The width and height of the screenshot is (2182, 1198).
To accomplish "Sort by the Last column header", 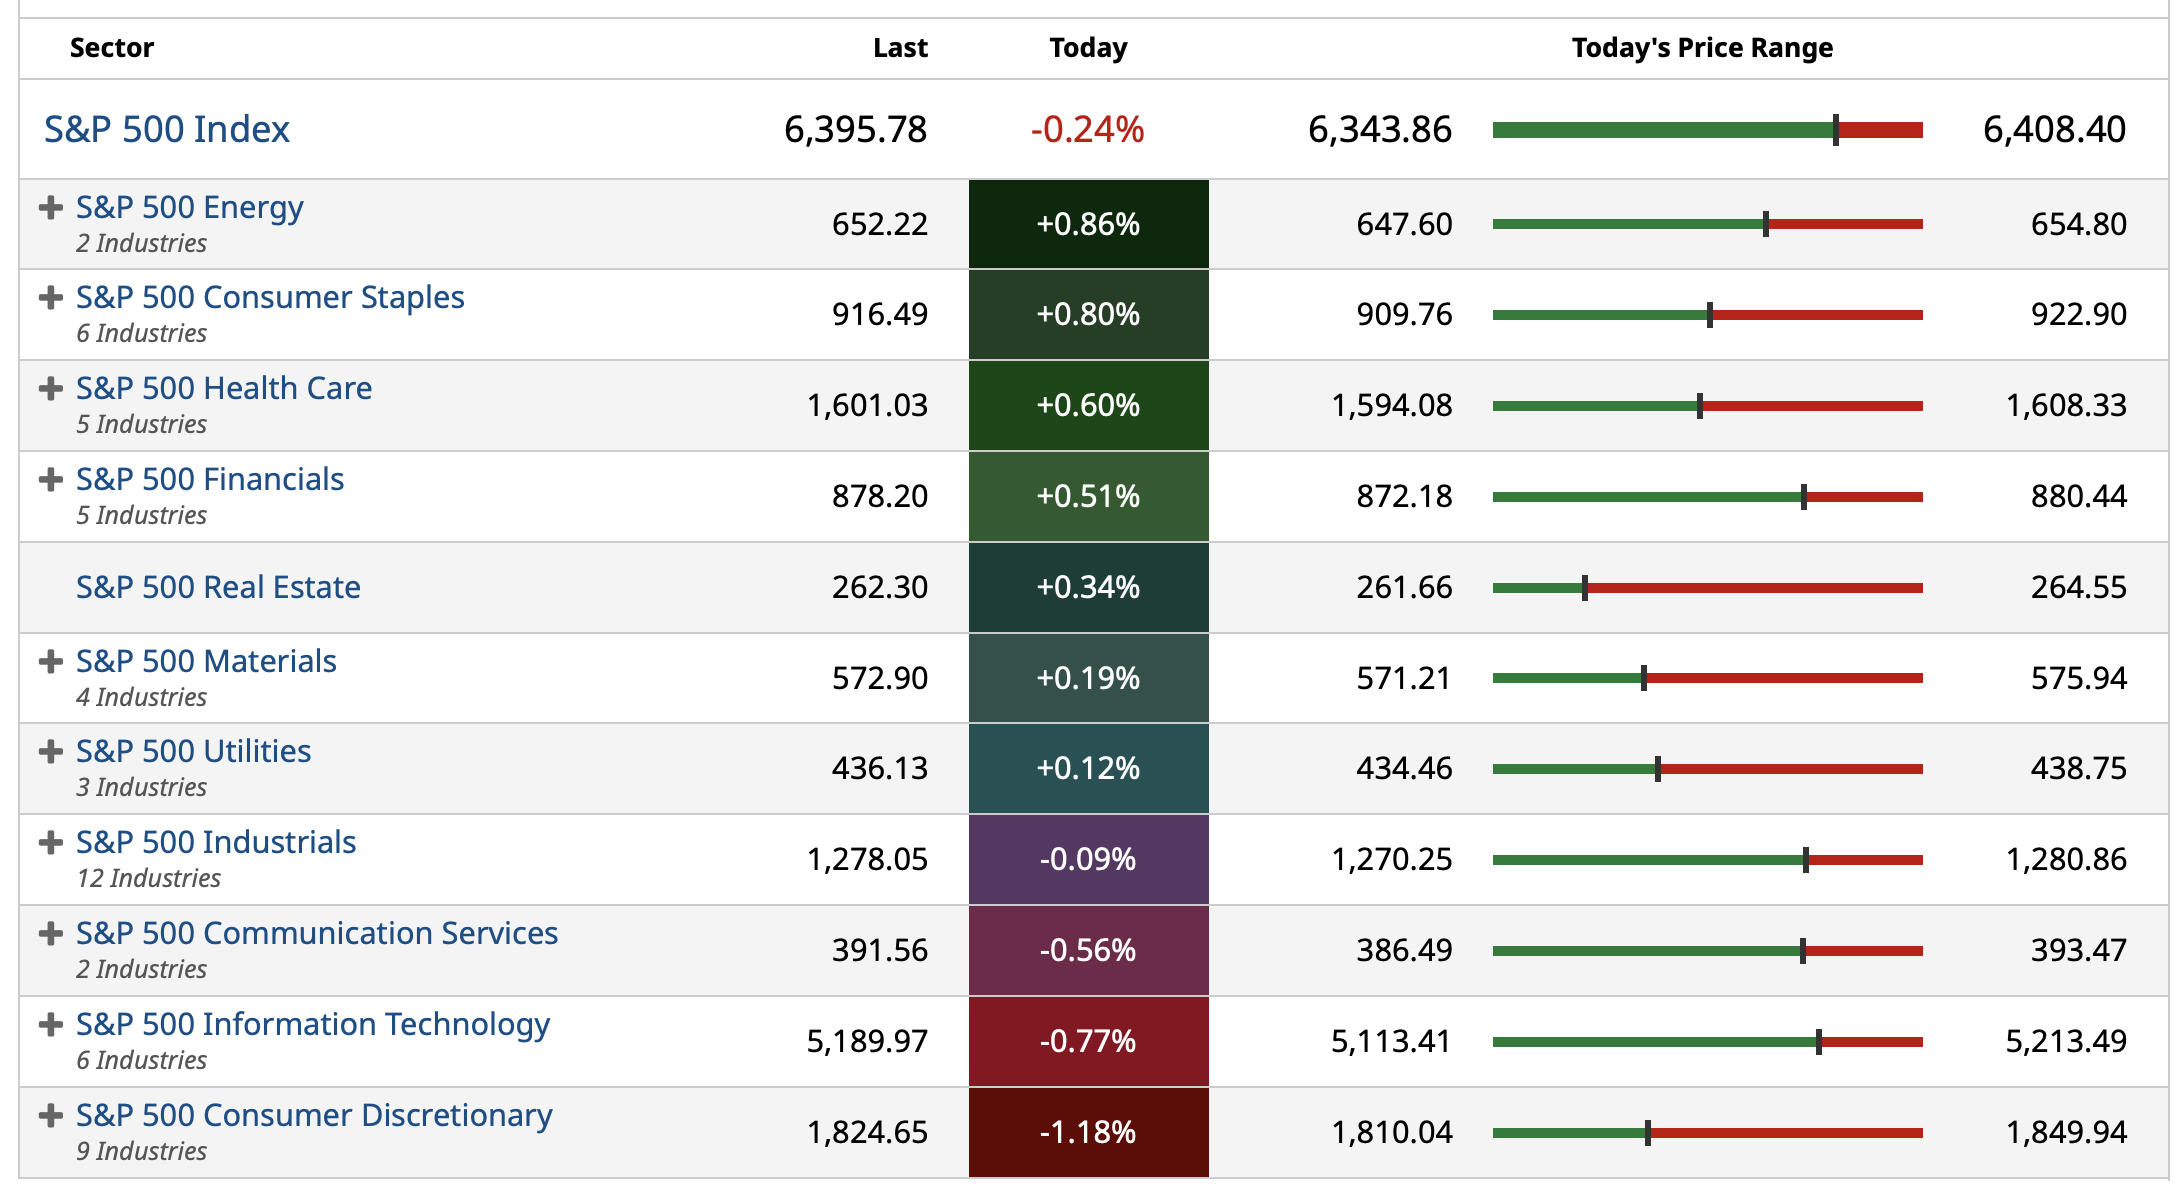I will (x=900, y=48).
